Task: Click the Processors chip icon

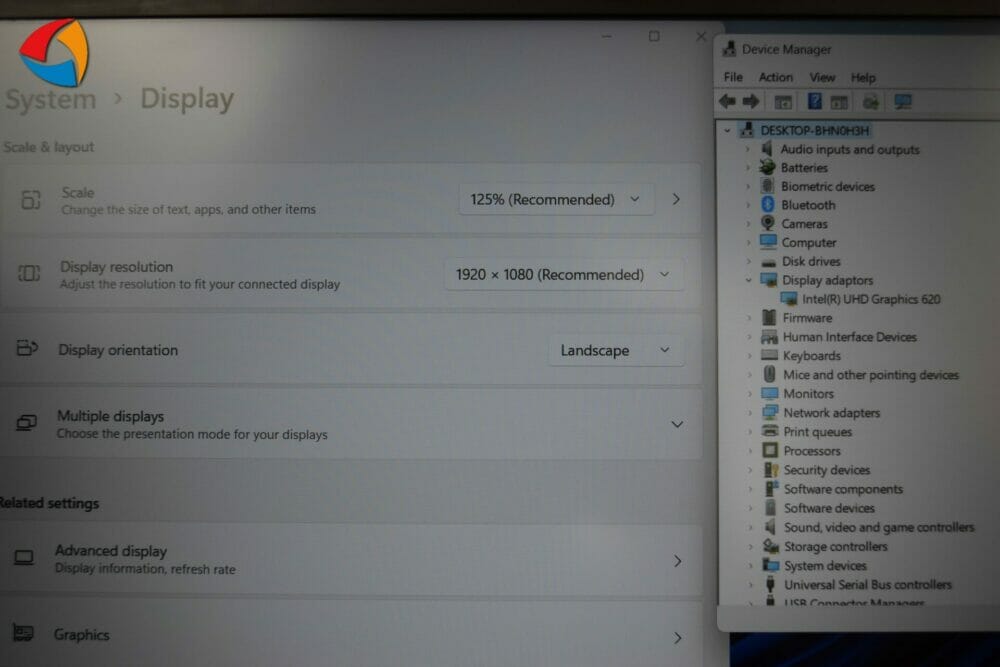Action: [770, 450]
